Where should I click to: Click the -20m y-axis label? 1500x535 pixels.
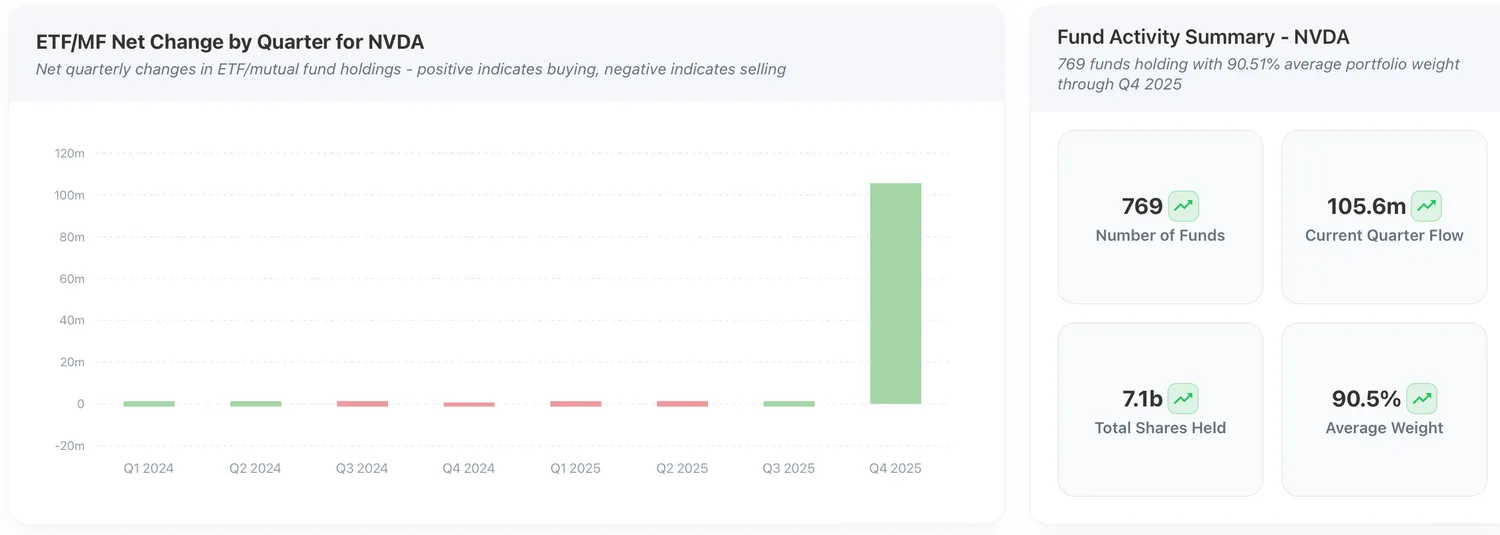click(x=69, y=446)
